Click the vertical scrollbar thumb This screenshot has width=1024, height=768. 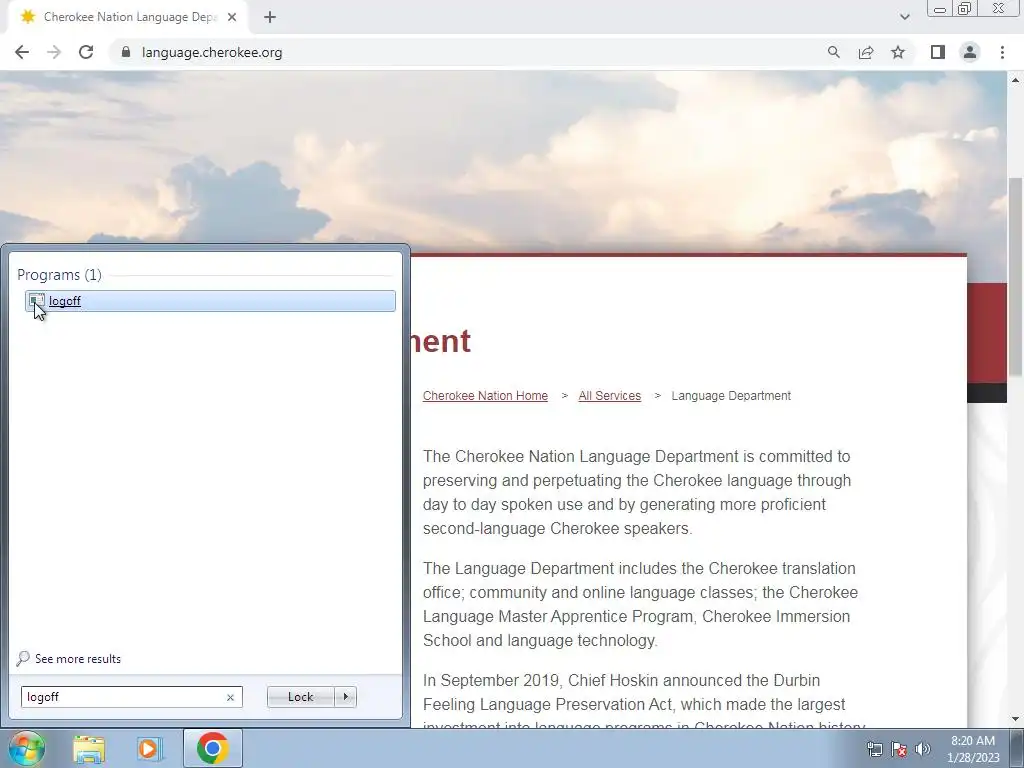click(1016, 277)
